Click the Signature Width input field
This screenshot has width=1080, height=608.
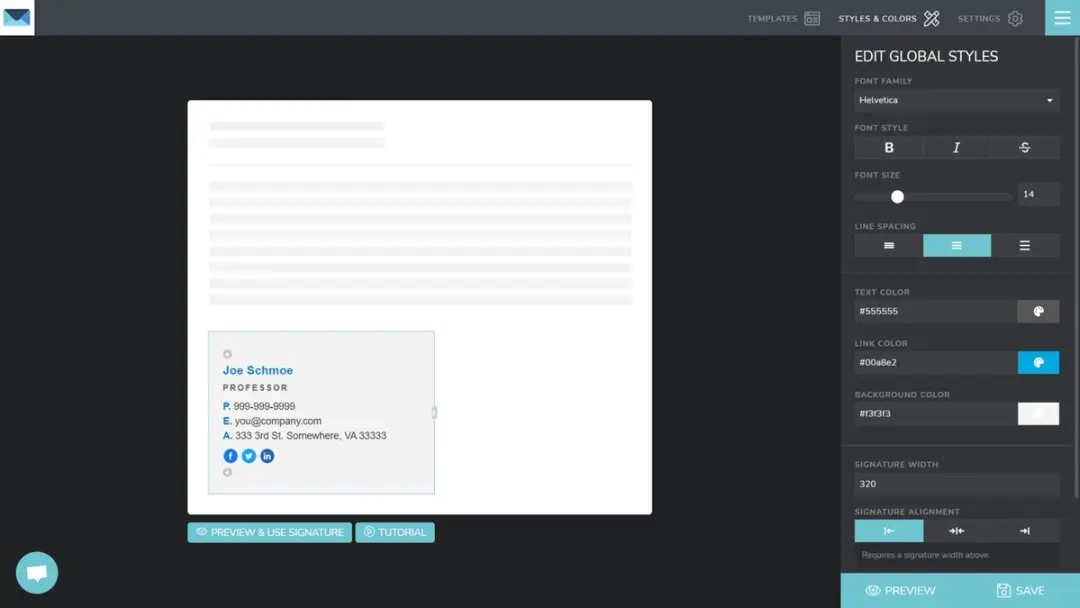pyautogui.click(x=956, y=484)
